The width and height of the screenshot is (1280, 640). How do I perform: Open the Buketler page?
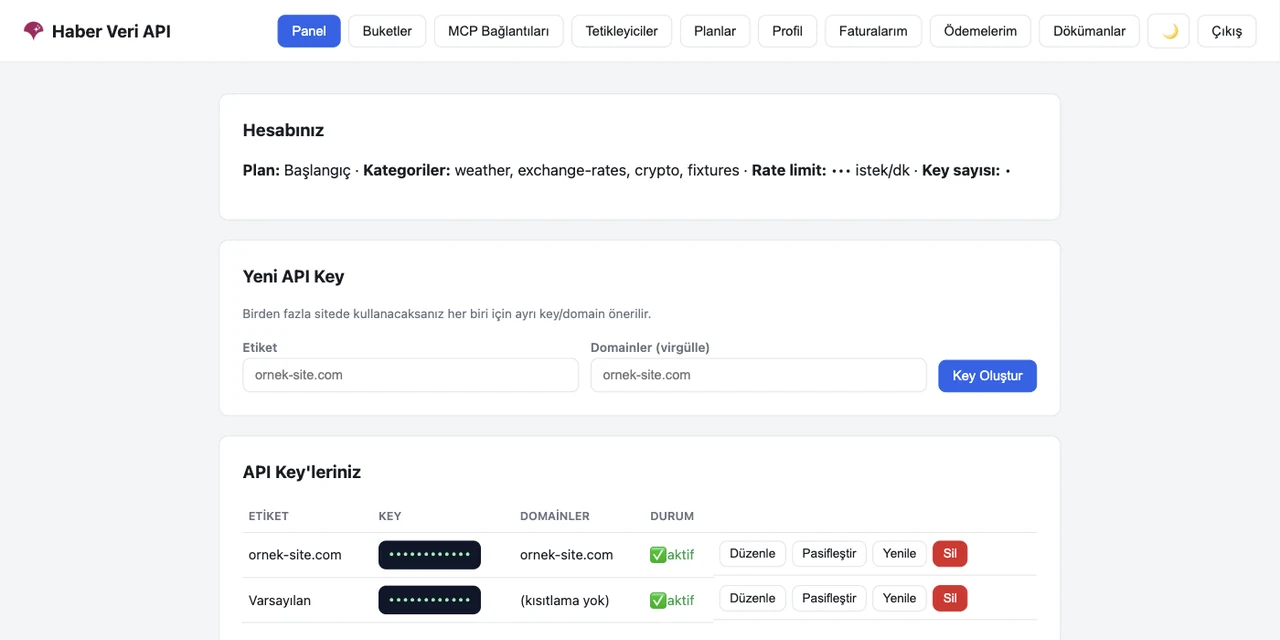coord(387,31)
